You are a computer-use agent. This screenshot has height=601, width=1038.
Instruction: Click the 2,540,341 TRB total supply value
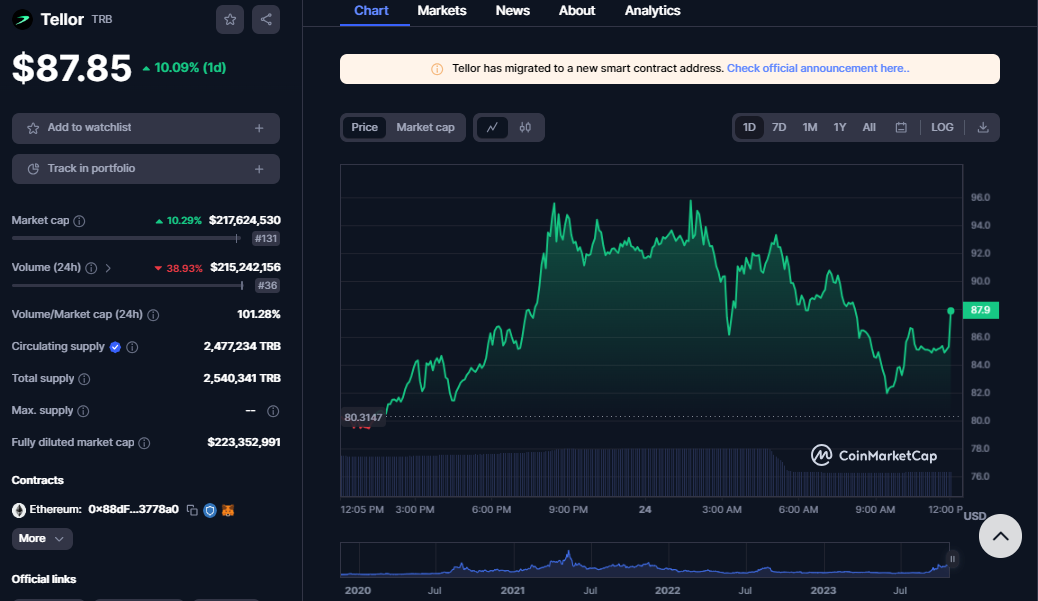pyautogui.click(x=242, y=379)
